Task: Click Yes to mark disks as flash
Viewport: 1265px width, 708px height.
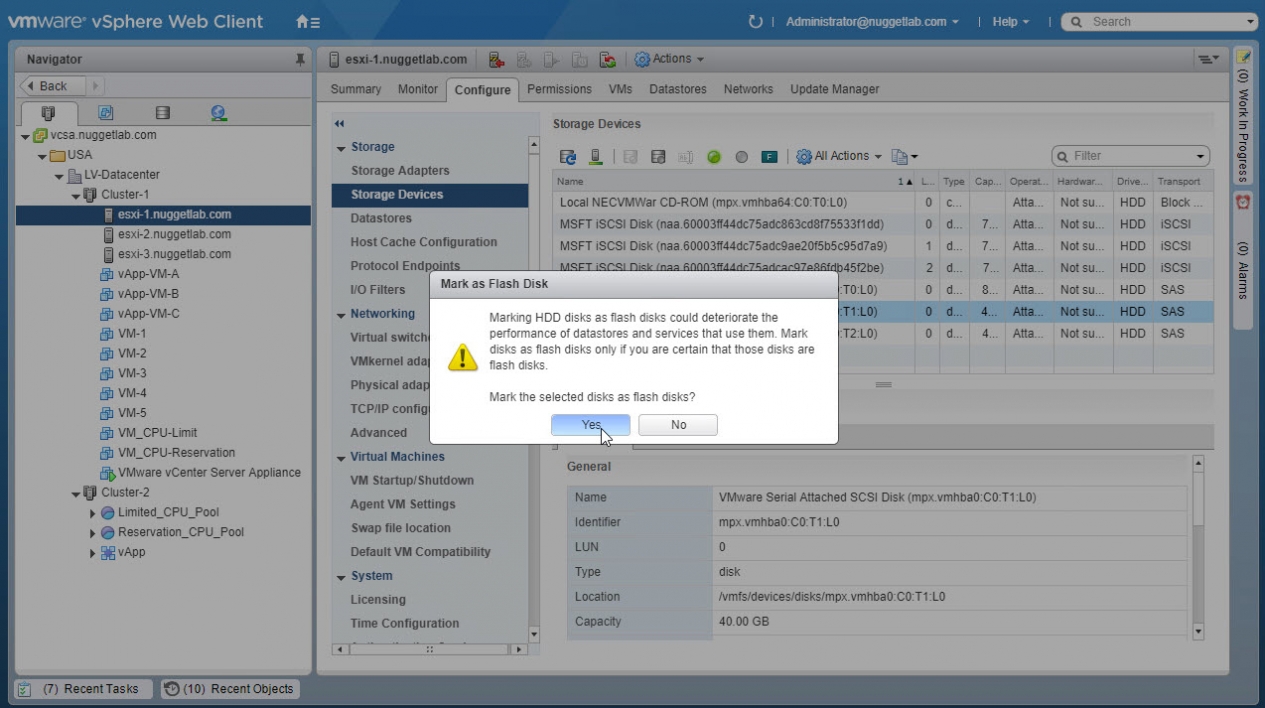Action: point(590,425)
